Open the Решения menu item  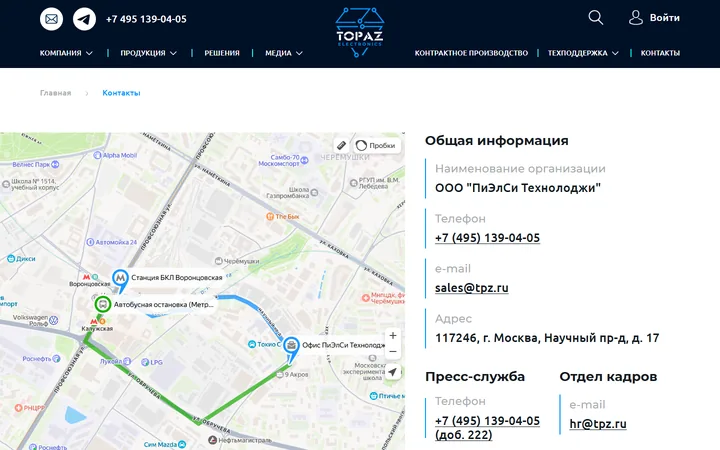222,53
